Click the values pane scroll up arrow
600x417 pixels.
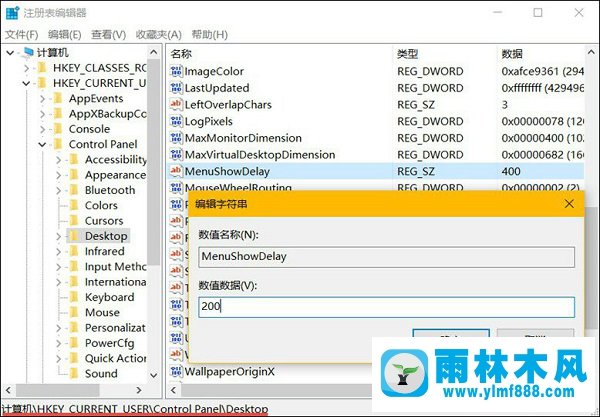click(x=591, y=52)
